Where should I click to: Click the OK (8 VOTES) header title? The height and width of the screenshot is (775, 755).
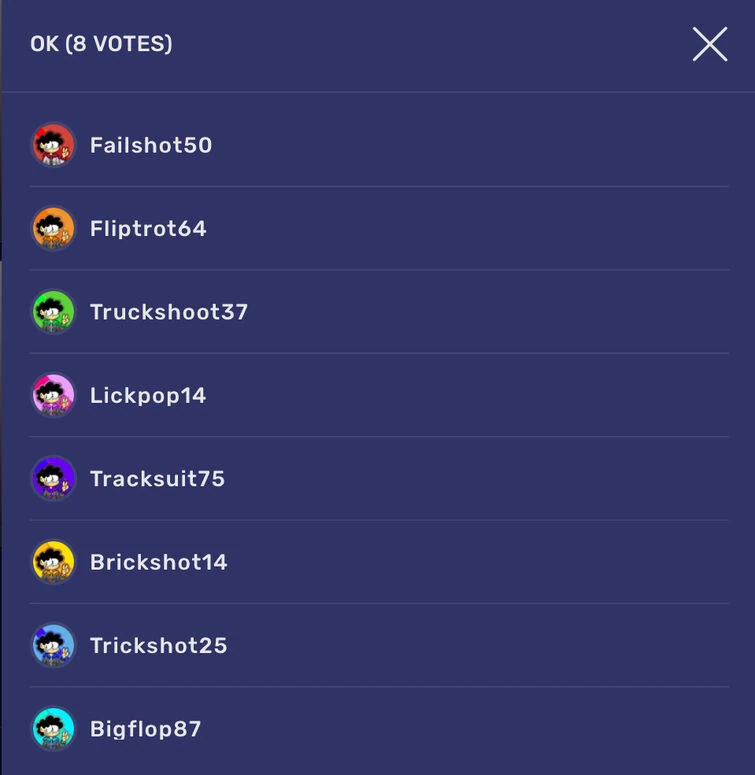click(101, 44)
